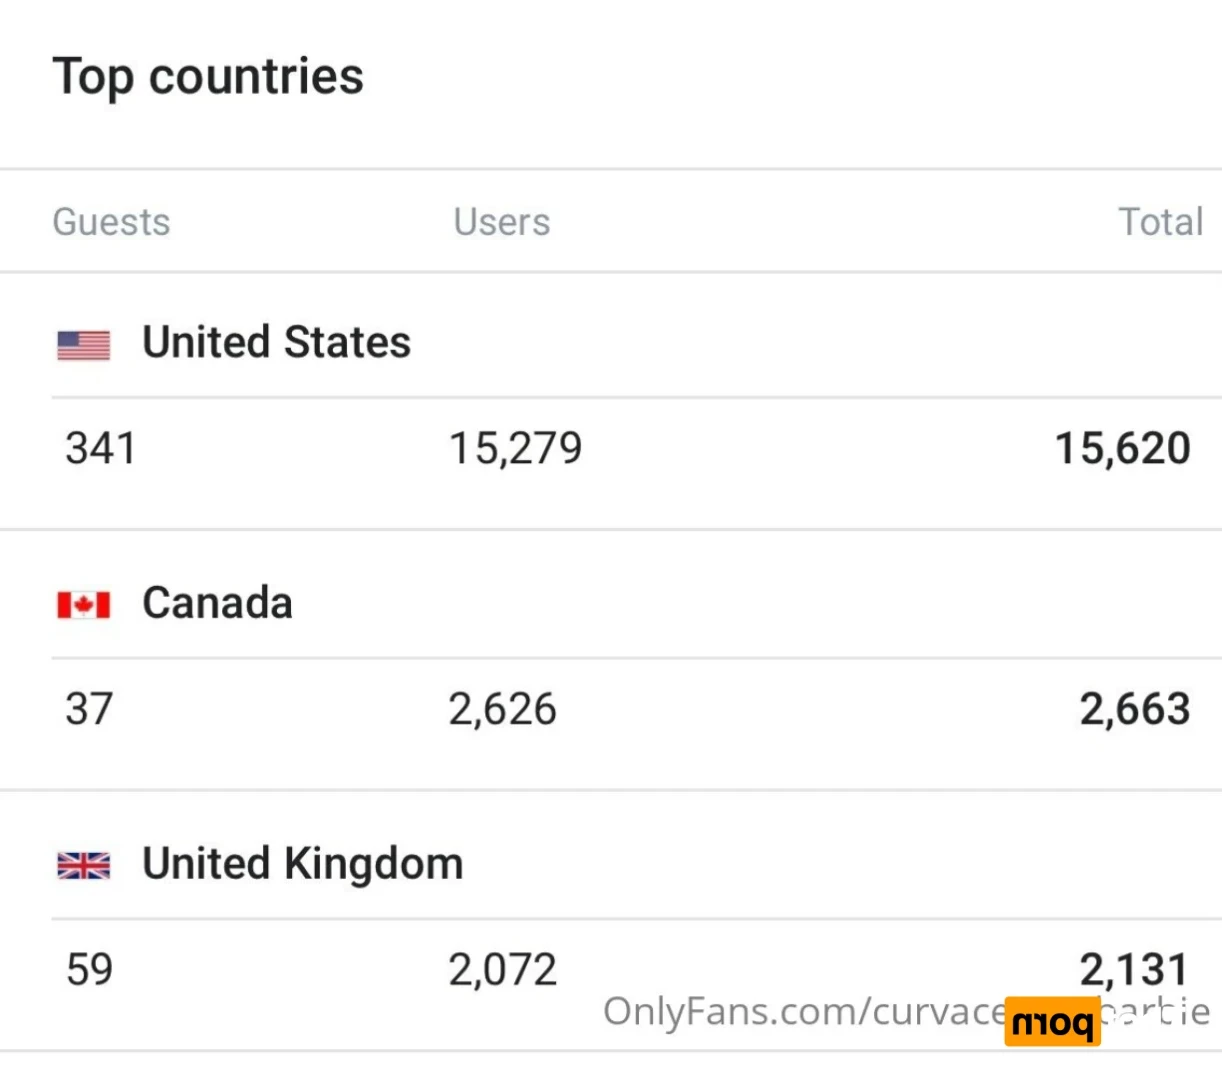Click the United Kingdom flag icon
1222x1076 pixels.
(84, 865)
